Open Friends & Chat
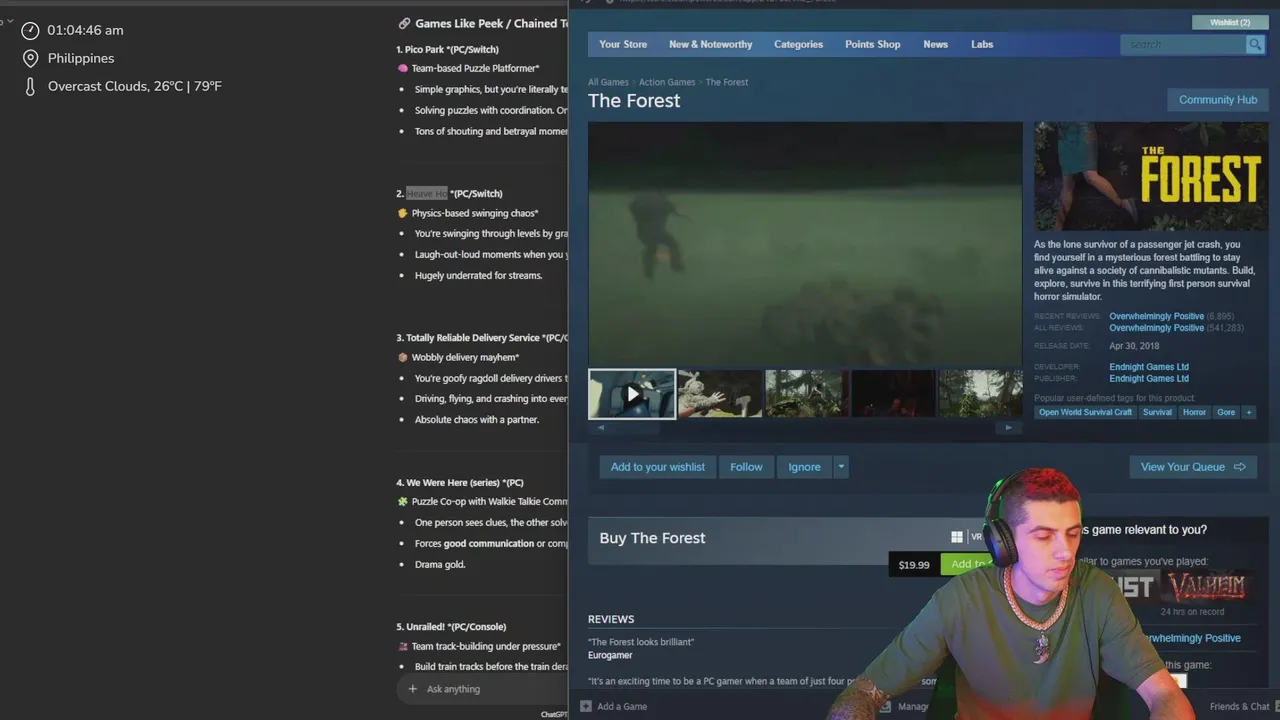 coord(1240,706)
